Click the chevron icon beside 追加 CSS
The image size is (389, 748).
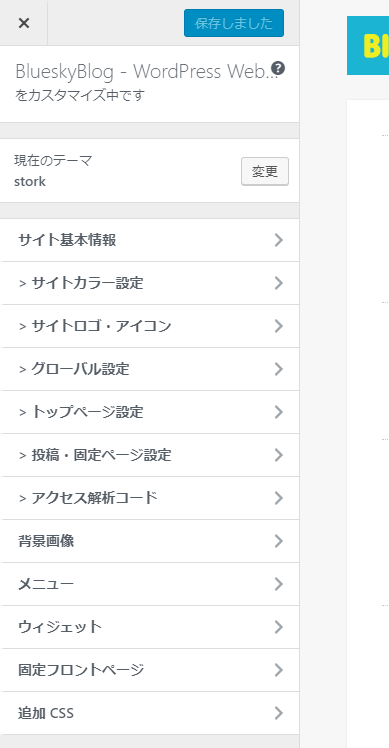[279, 713]
